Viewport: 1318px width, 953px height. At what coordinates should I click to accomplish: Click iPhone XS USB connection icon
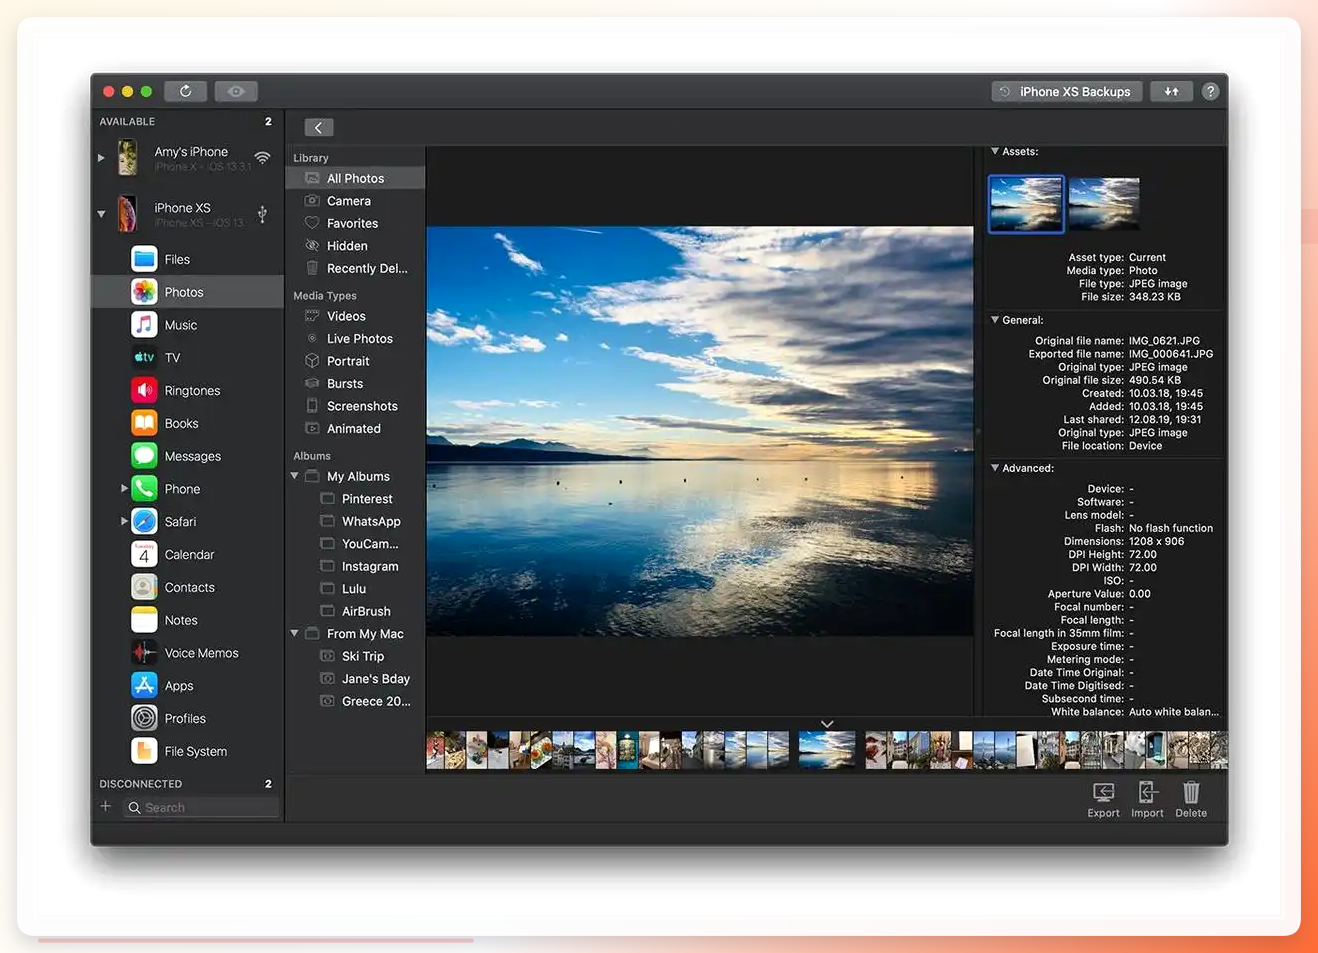coord(262,214)
